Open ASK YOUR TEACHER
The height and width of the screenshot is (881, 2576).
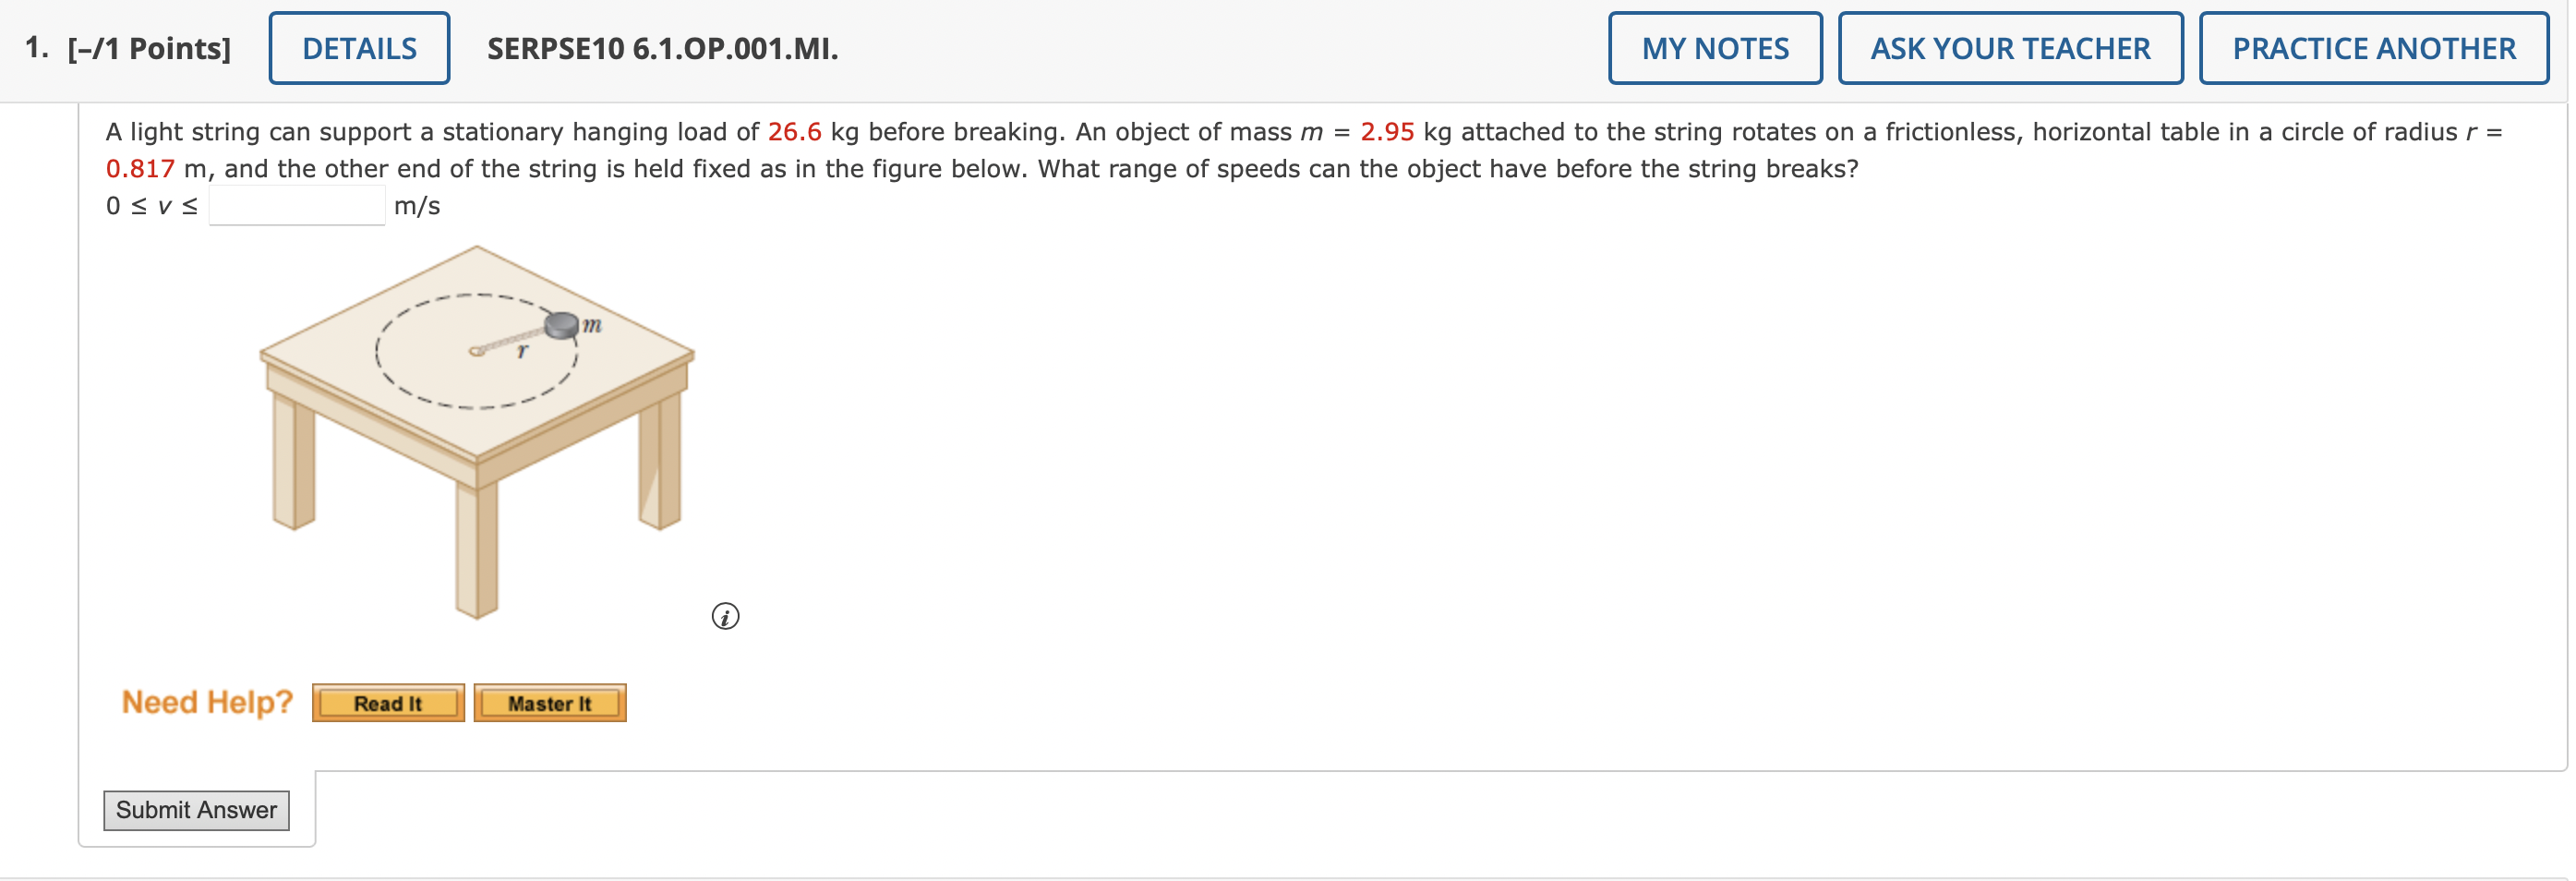pos(2011,47)
